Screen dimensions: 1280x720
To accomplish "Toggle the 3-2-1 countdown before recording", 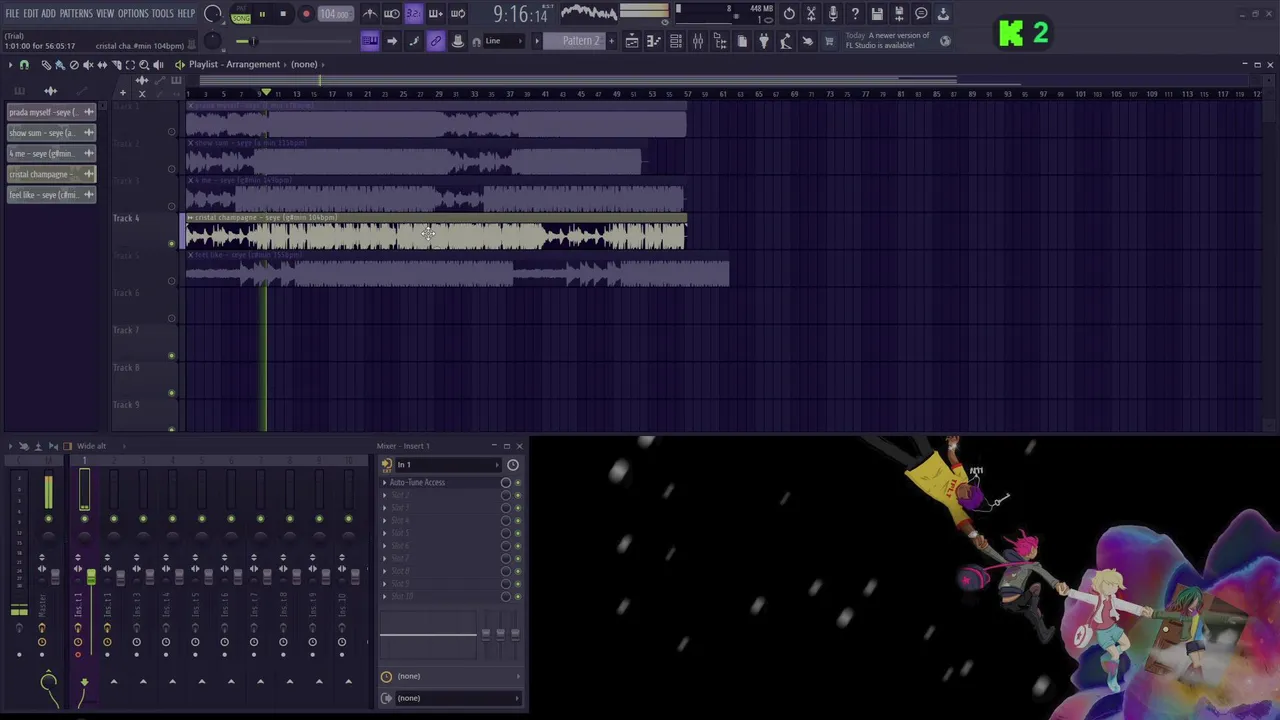I will click(x=413, y=14).
